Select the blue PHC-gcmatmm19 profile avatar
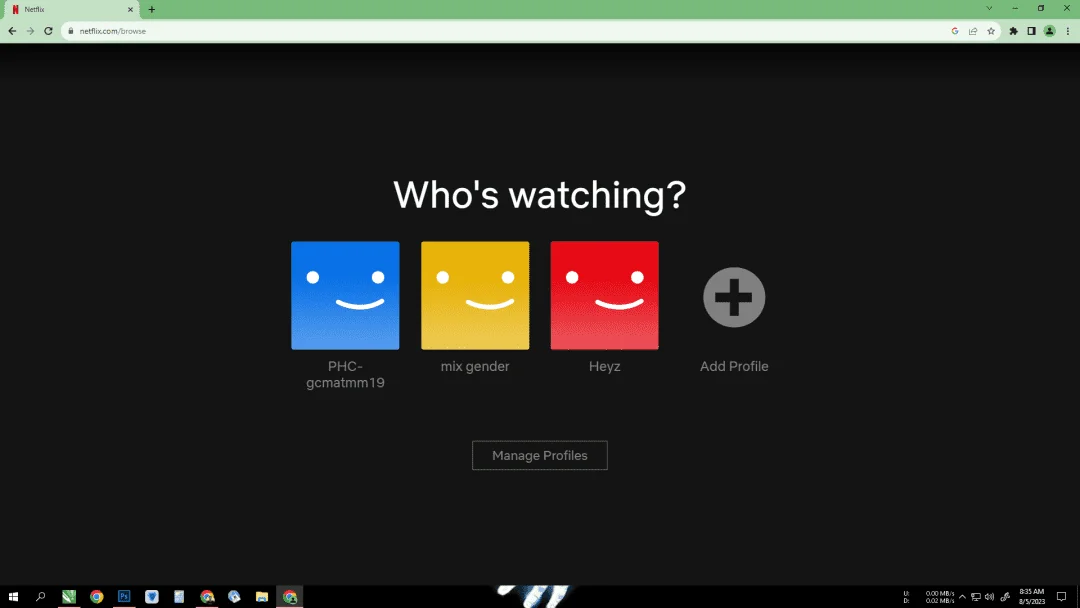This screenshot has width=1080, height=608. tap(345, 295)
